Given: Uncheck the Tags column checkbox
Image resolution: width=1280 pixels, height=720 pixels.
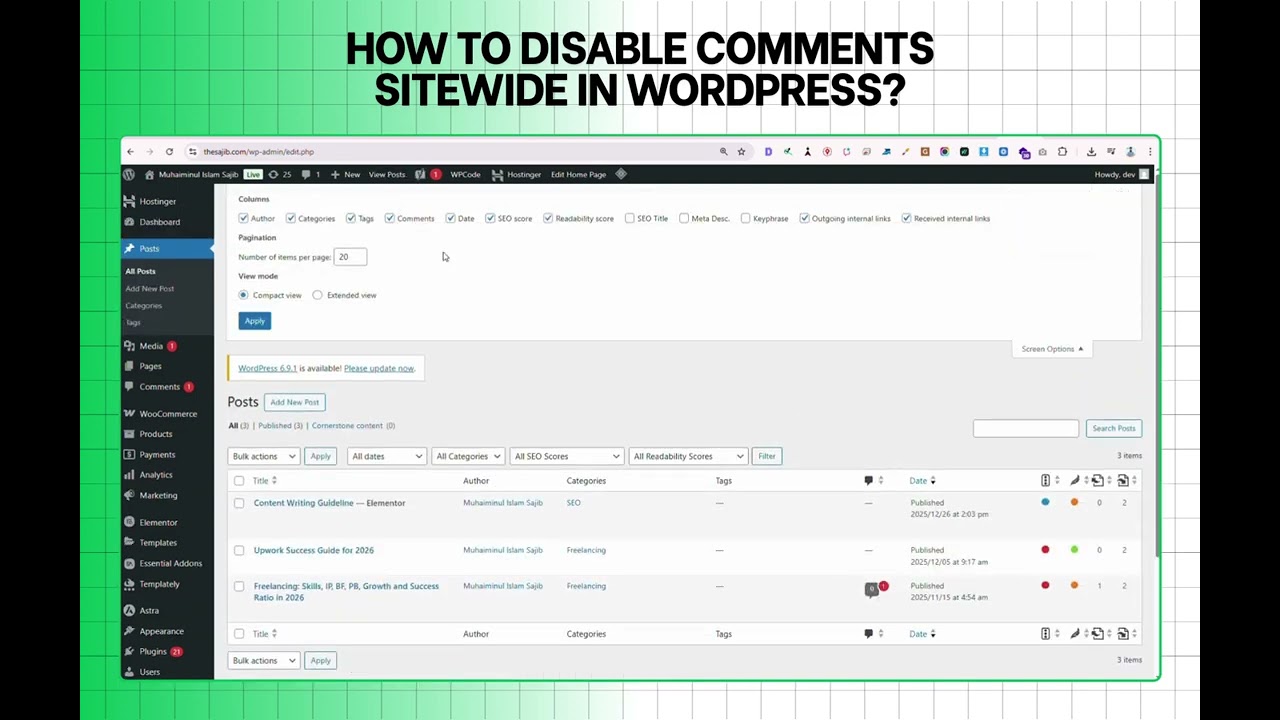Looking at the screenshot, I should pyautogui.click(x=351, y=218).
